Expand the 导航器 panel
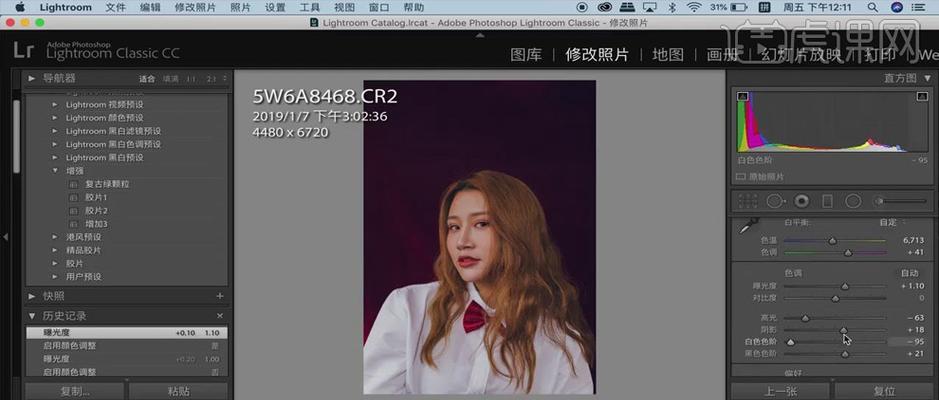The image size is (939, 400). pyautogui.click(x=32, y=78)
